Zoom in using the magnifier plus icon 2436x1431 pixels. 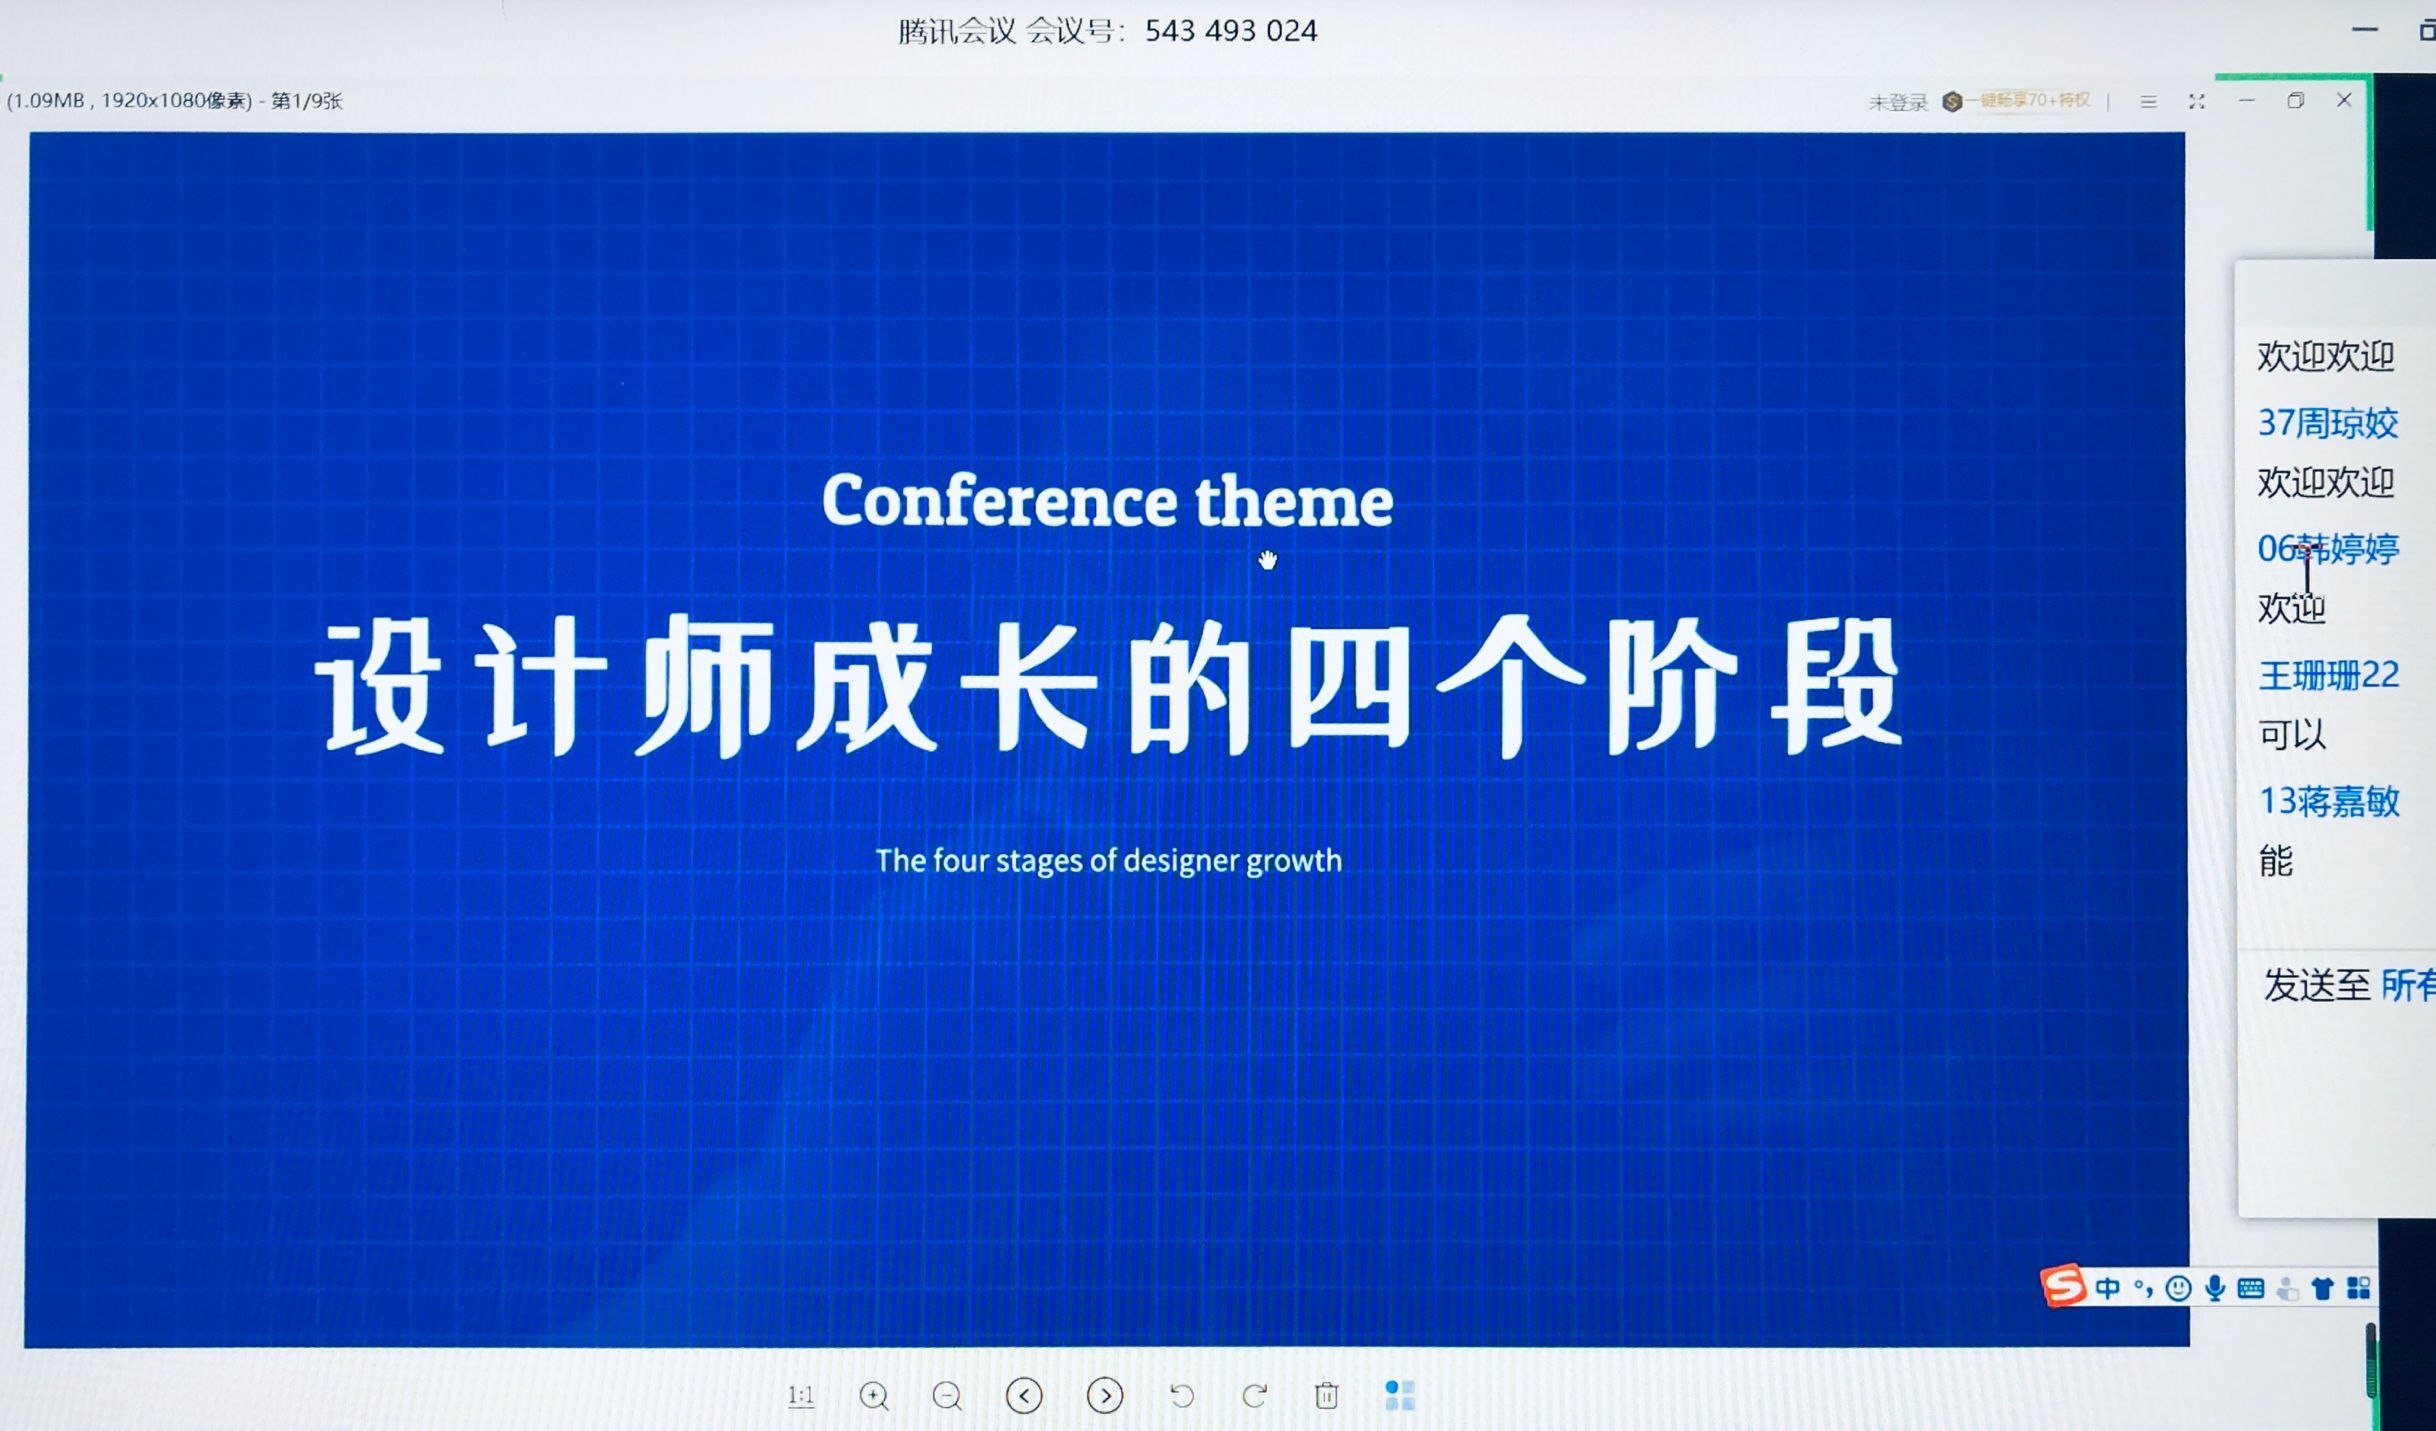point(874,1395)
